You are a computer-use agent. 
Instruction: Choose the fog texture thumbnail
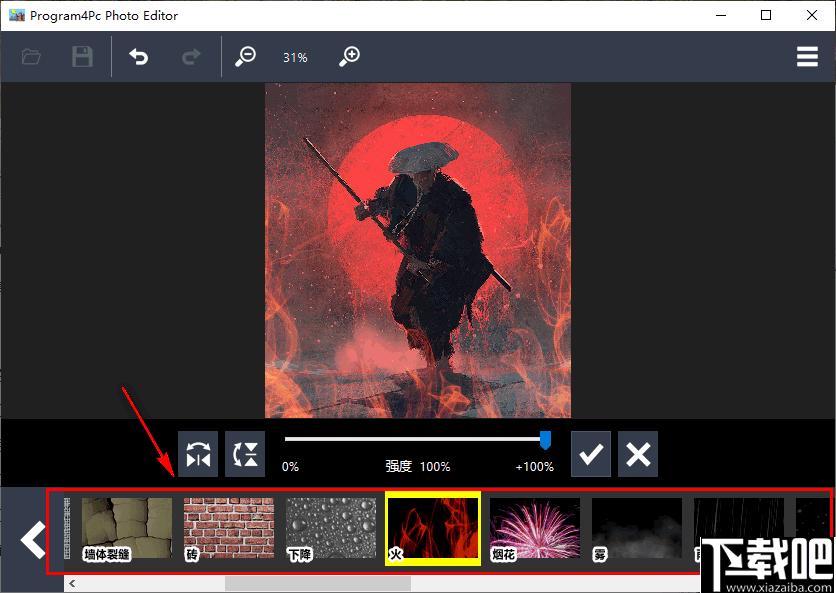click(637, 529)
